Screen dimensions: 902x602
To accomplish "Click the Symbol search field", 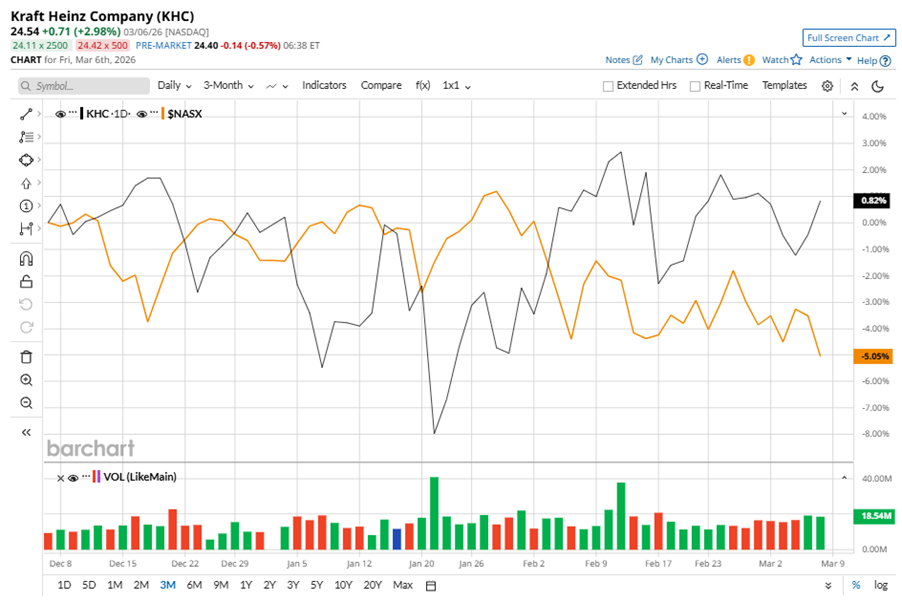I will tap(84, 86).
